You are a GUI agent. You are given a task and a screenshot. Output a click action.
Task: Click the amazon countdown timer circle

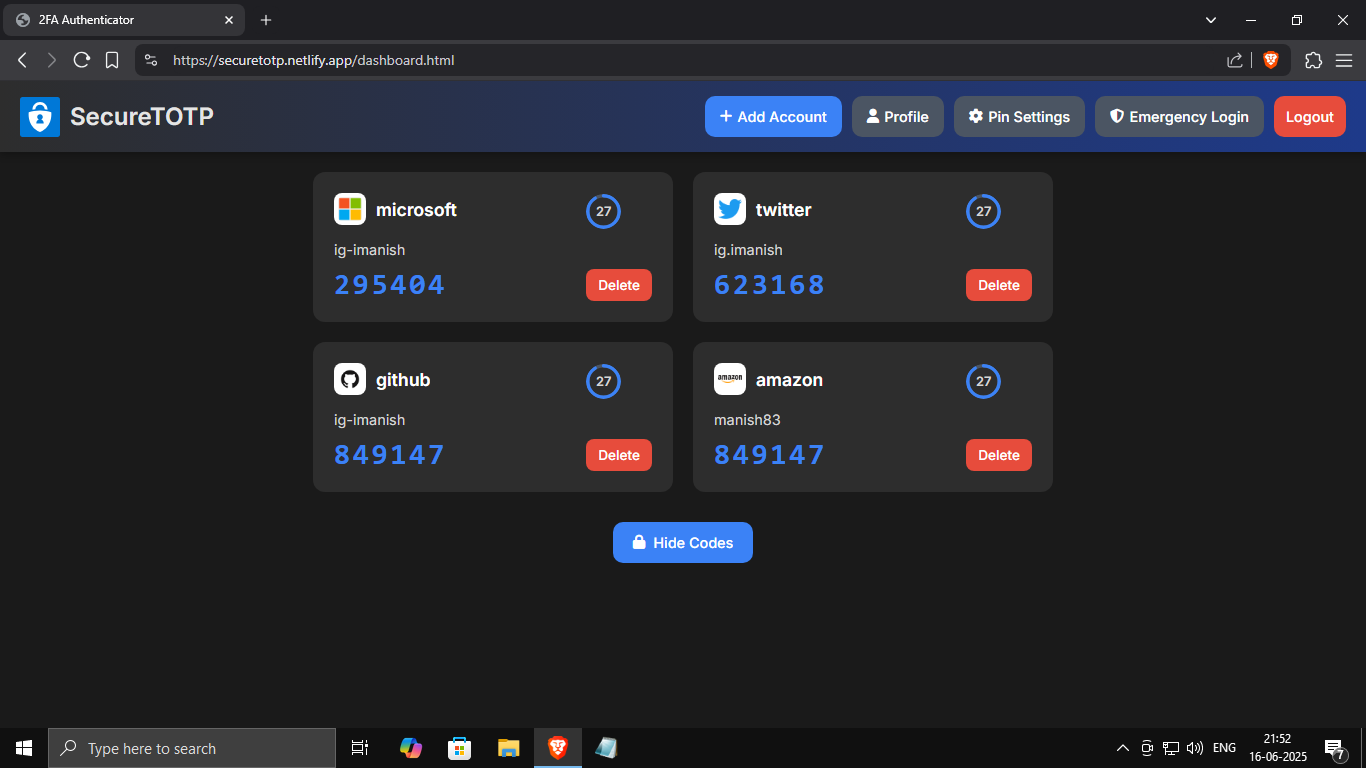click(983, 381)
